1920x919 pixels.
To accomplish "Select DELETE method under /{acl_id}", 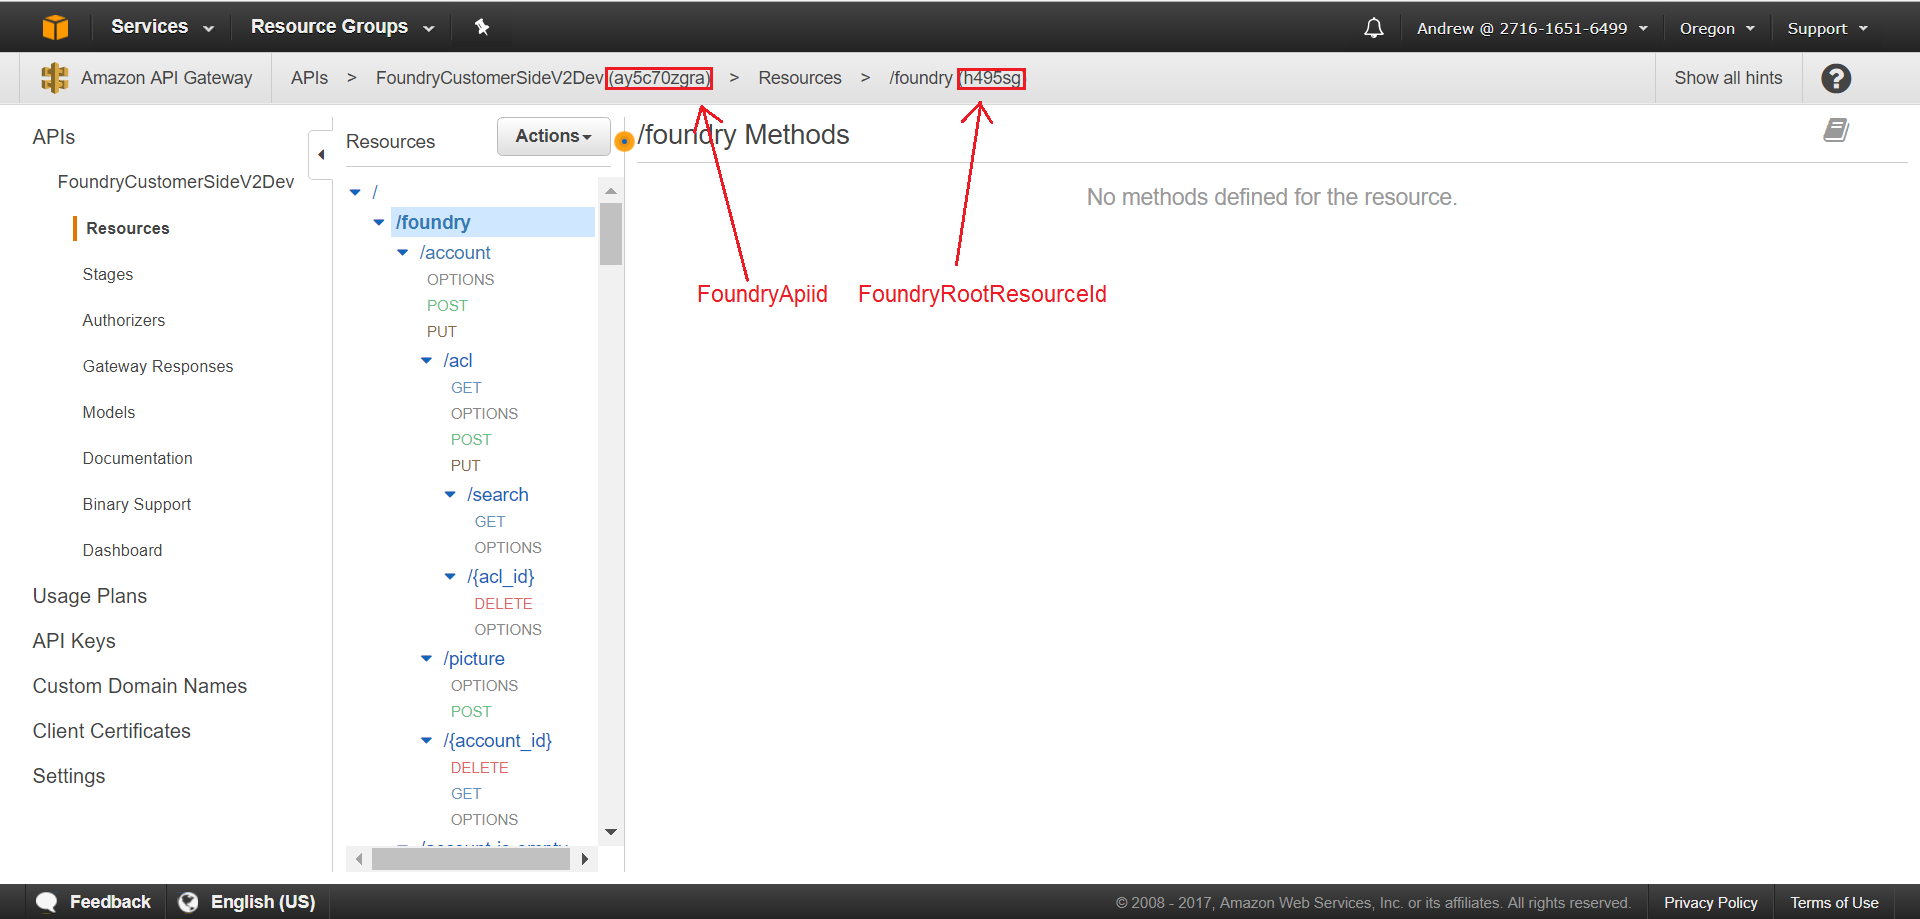I will [503, 604].
